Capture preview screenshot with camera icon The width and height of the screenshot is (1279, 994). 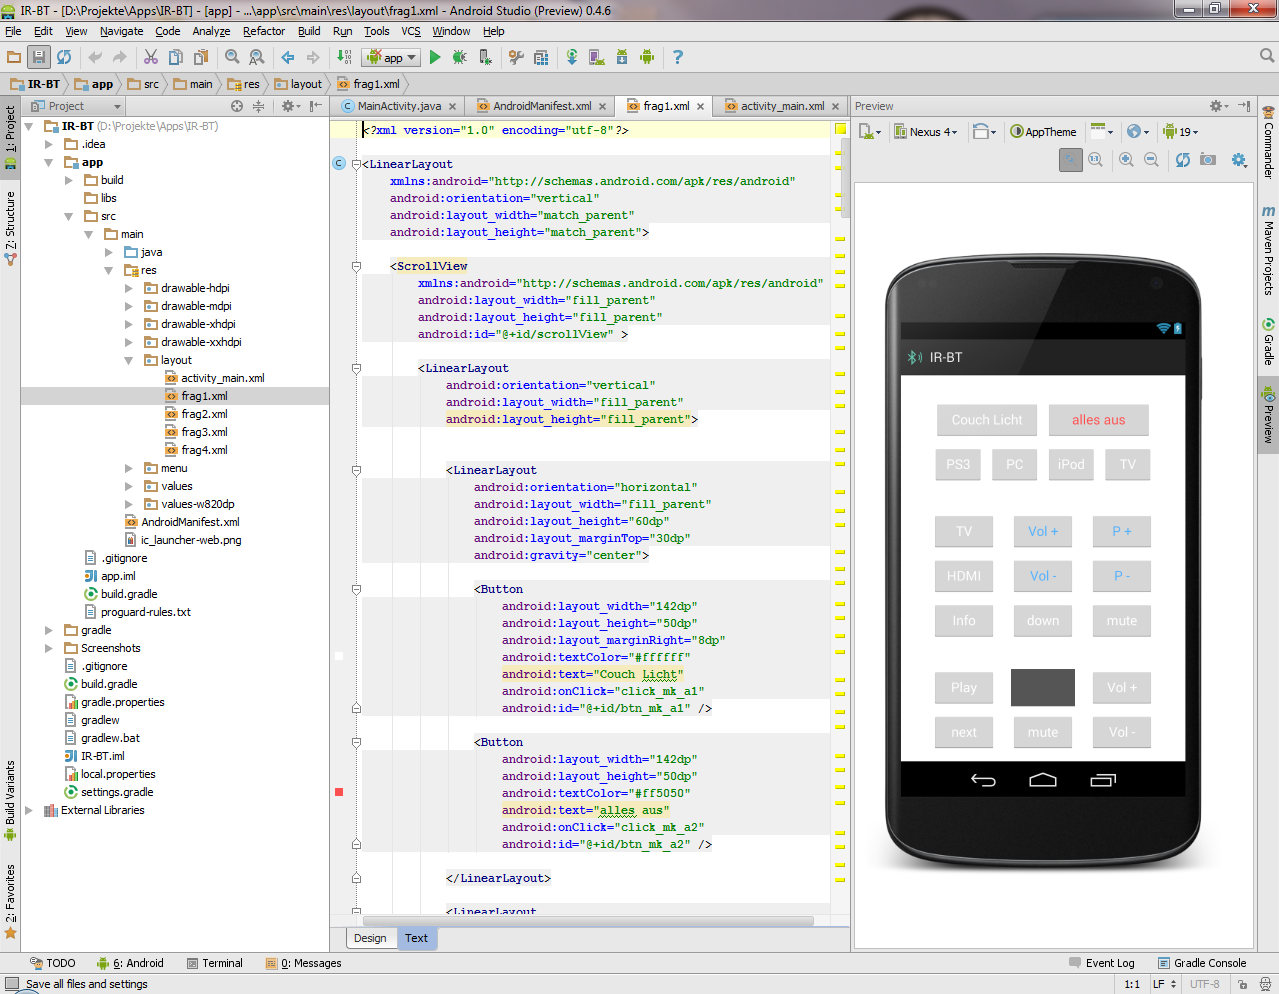[x=1208, y=160]
